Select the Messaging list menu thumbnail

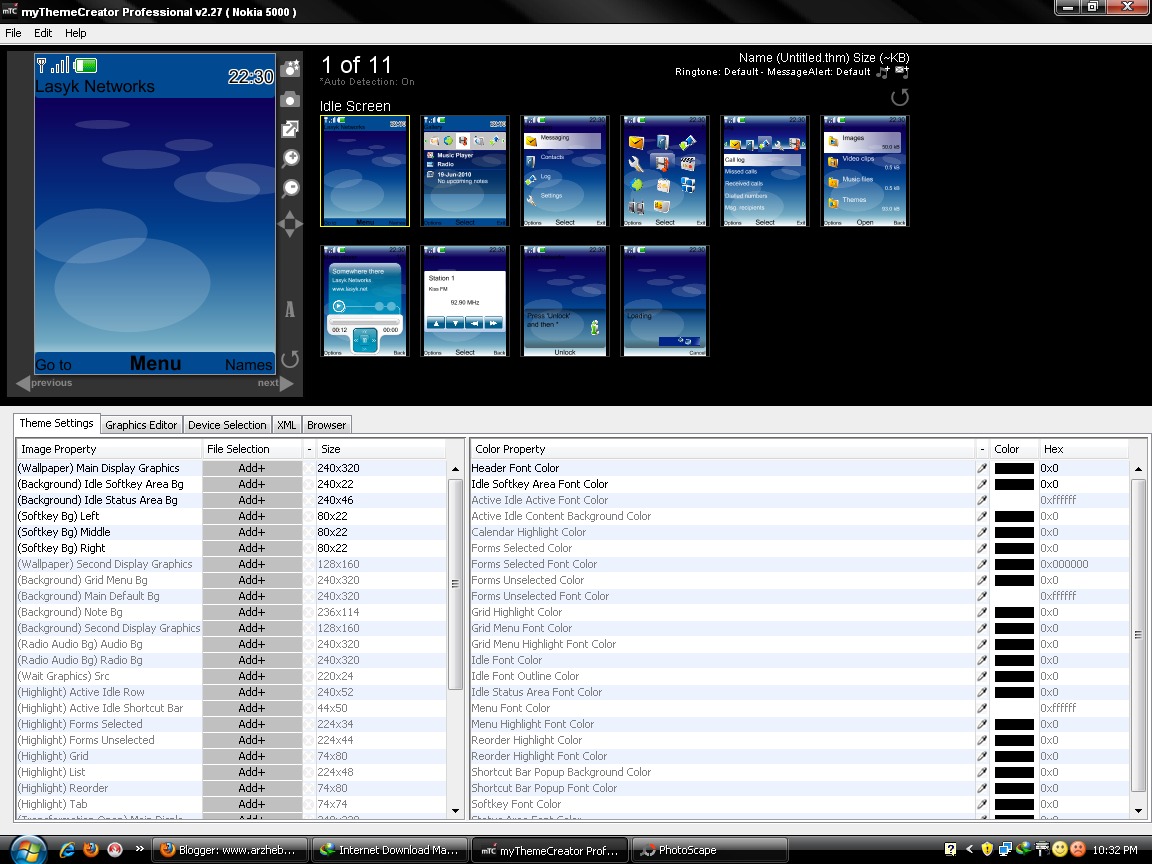565,170
